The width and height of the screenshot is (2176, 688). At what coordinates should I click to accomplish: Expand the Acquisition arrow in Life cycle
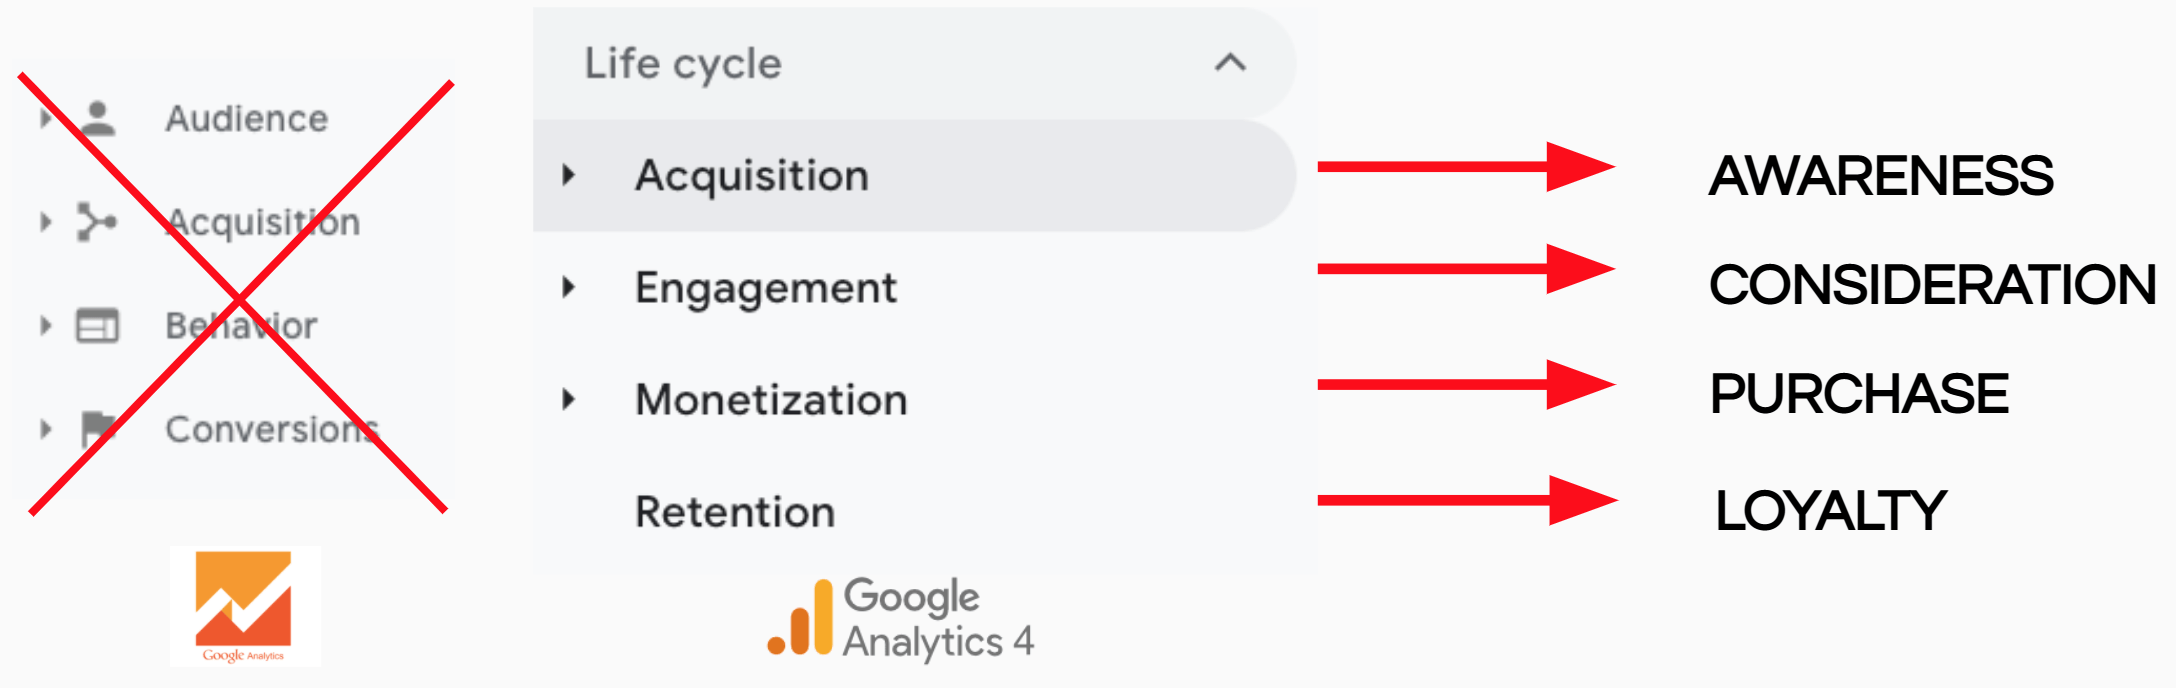[x=569, y=176]
